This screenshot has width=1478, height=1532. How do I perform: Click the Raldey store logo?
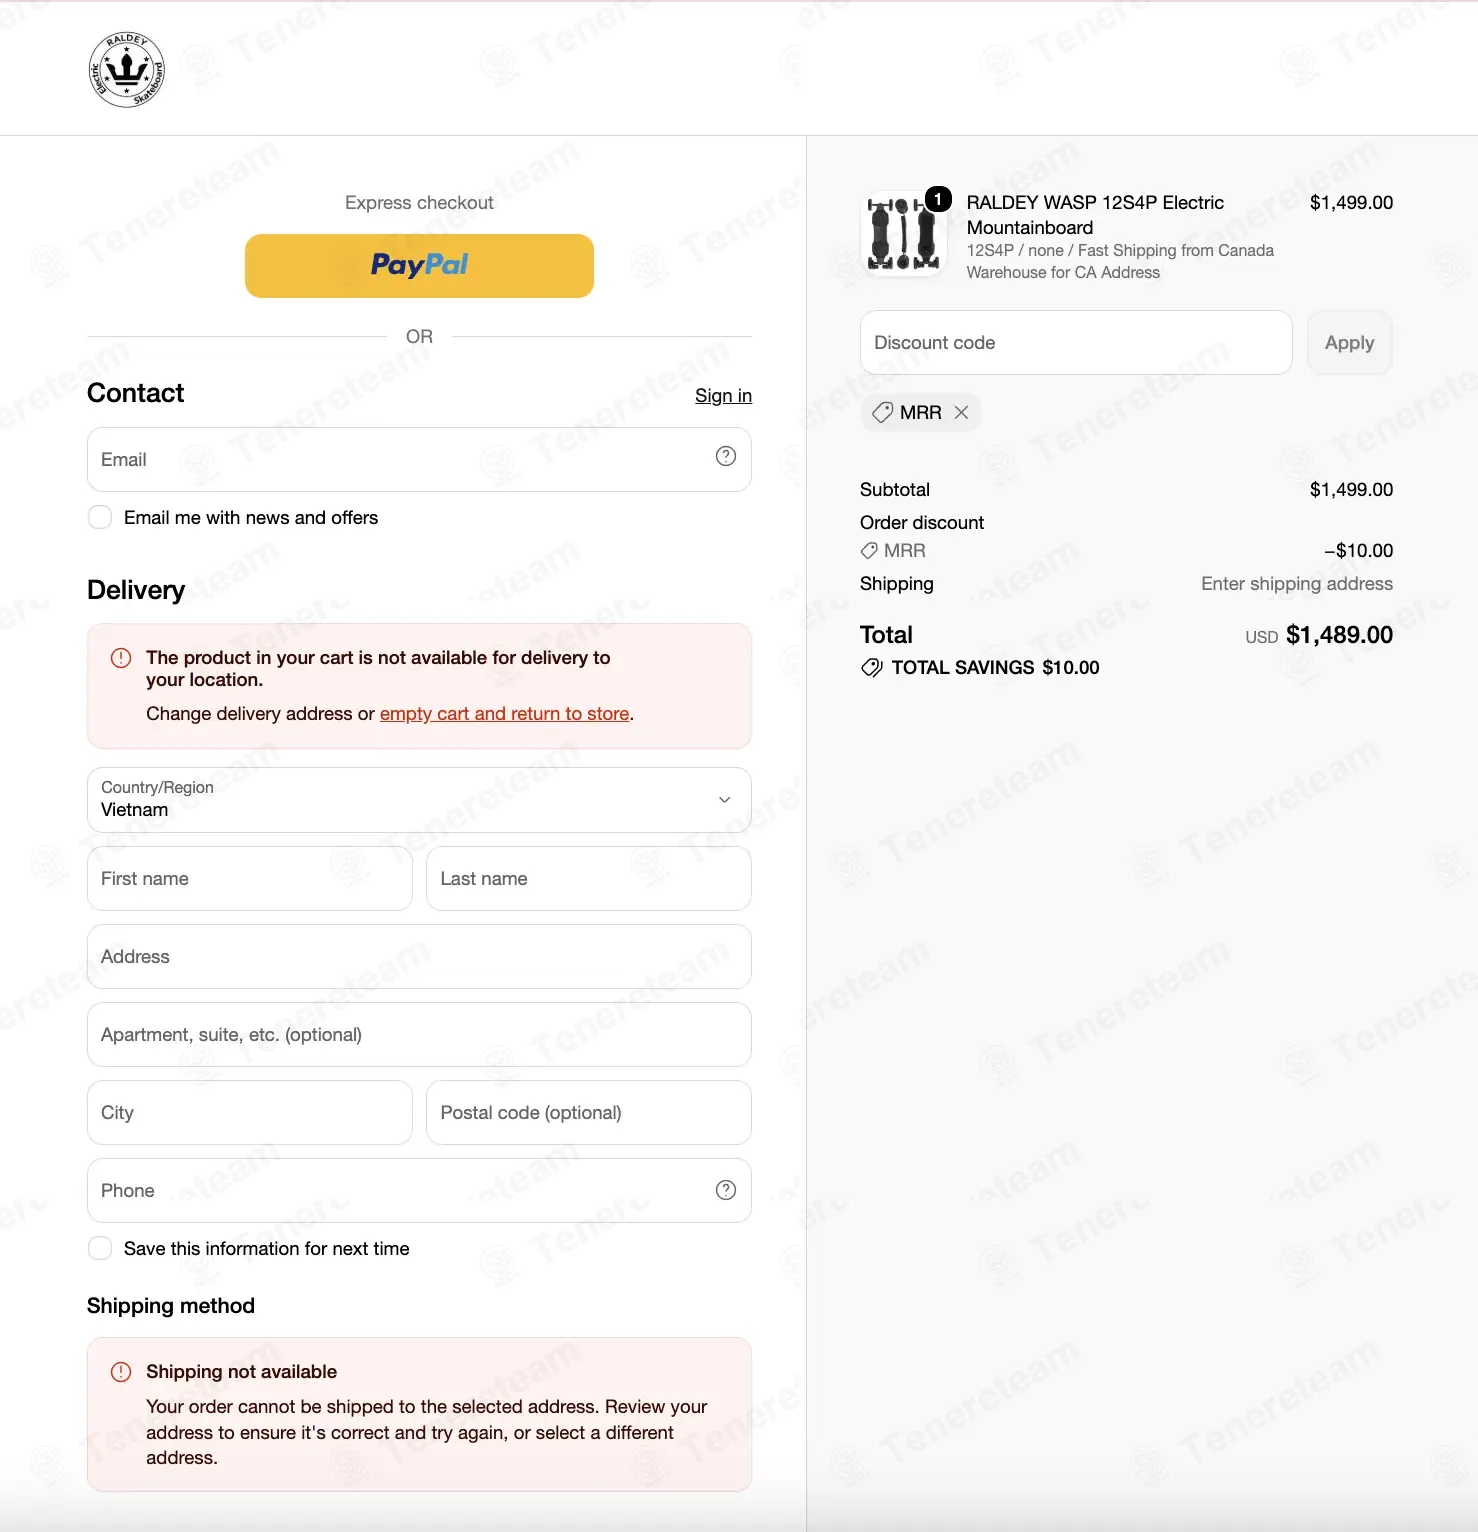pos(126,69)
